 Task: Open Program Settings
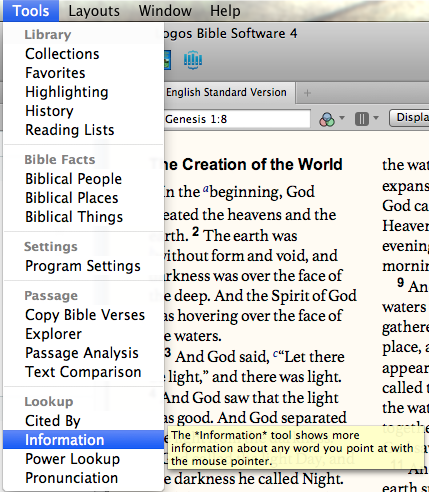(83, 266)
